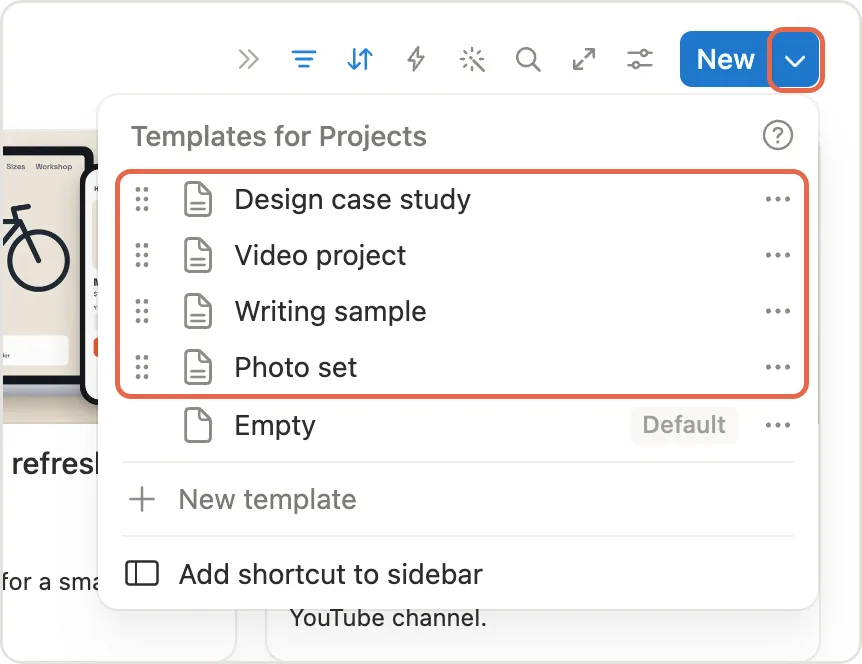Click drag handle beside Writing sample
The height and width of the screenshot is (664, 862).
point(142,311)
